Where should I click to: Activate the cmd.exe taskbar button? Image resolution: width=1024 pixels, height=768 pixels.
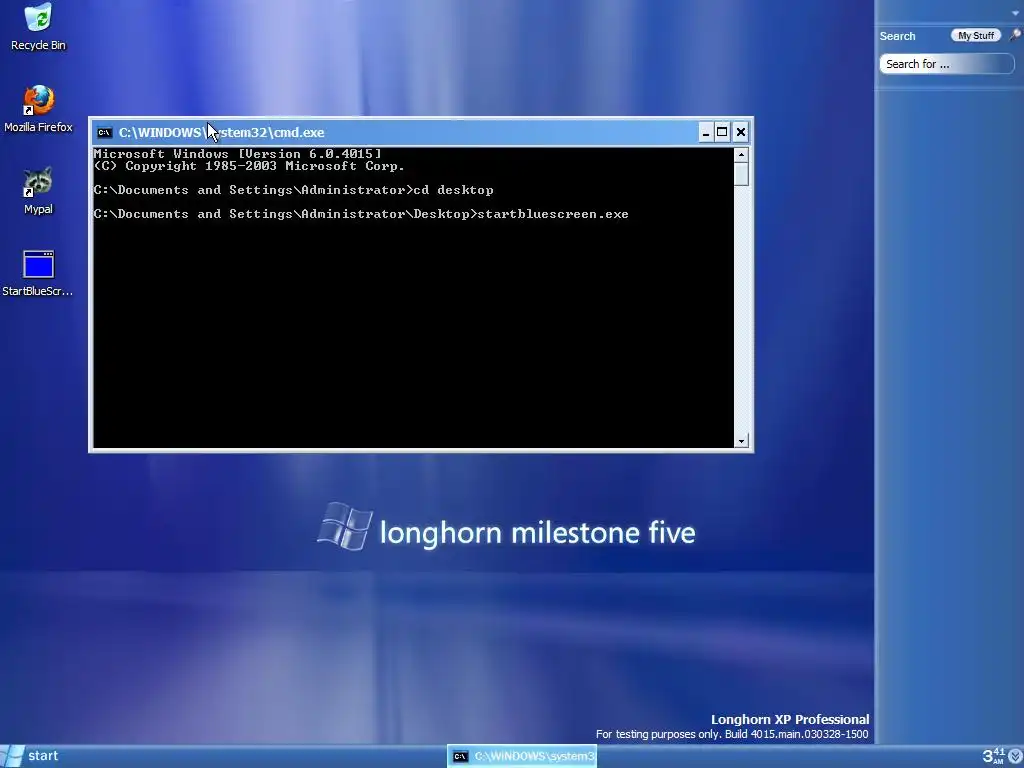tap(522, 756)
